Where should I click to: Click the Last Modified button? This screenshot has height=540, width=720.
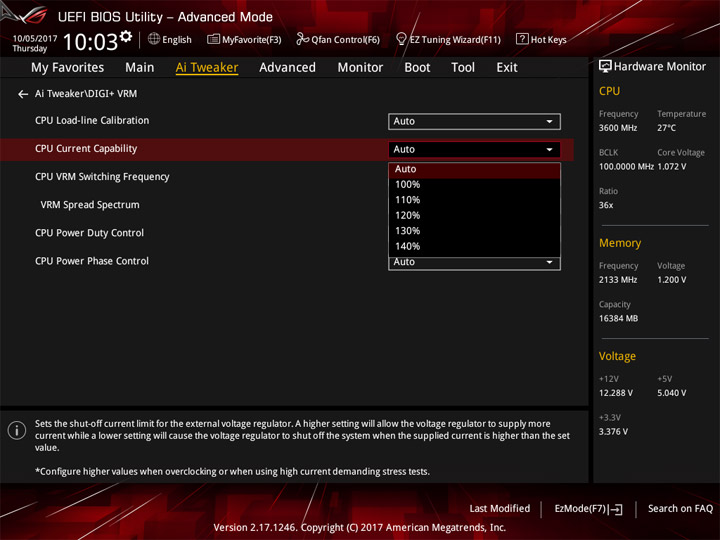point(500,509)
